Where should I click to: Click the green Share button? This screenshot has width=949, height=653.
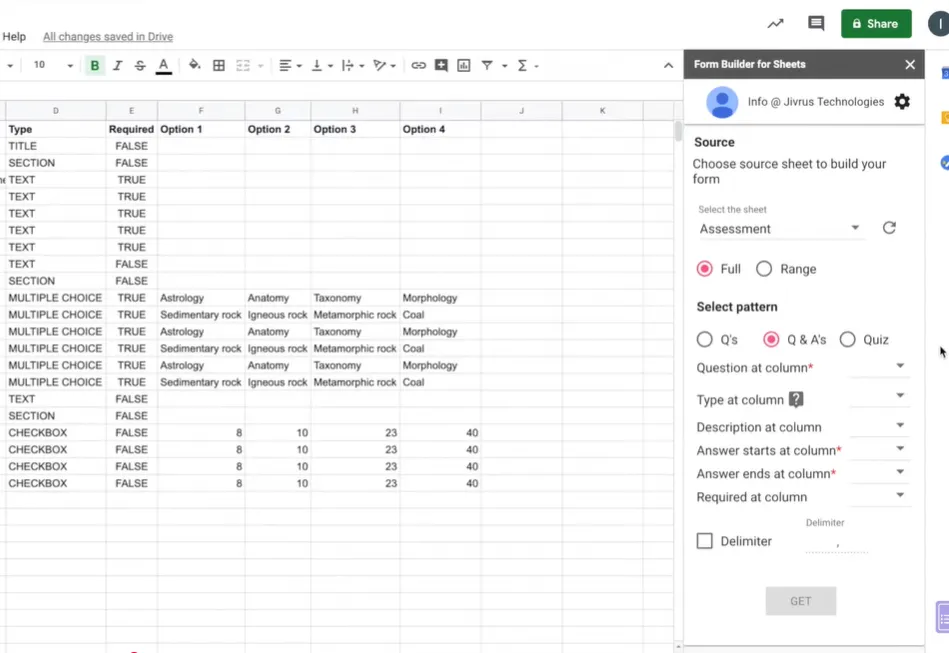click(876, 23)
